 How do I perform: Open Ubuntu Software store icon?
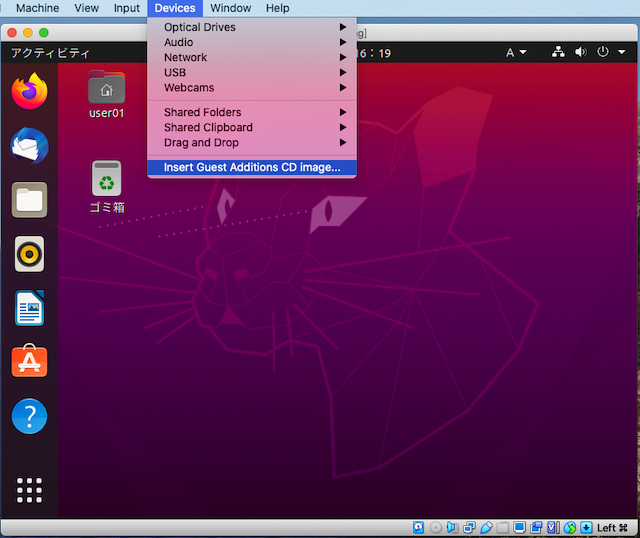pos(29,361)
